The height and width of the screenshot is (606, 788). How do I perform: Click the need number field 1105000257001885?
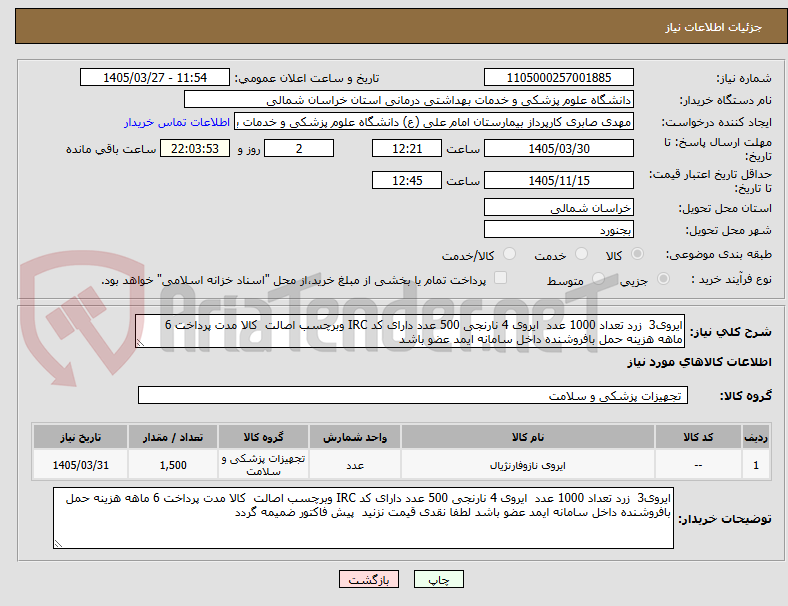[559, 78]
